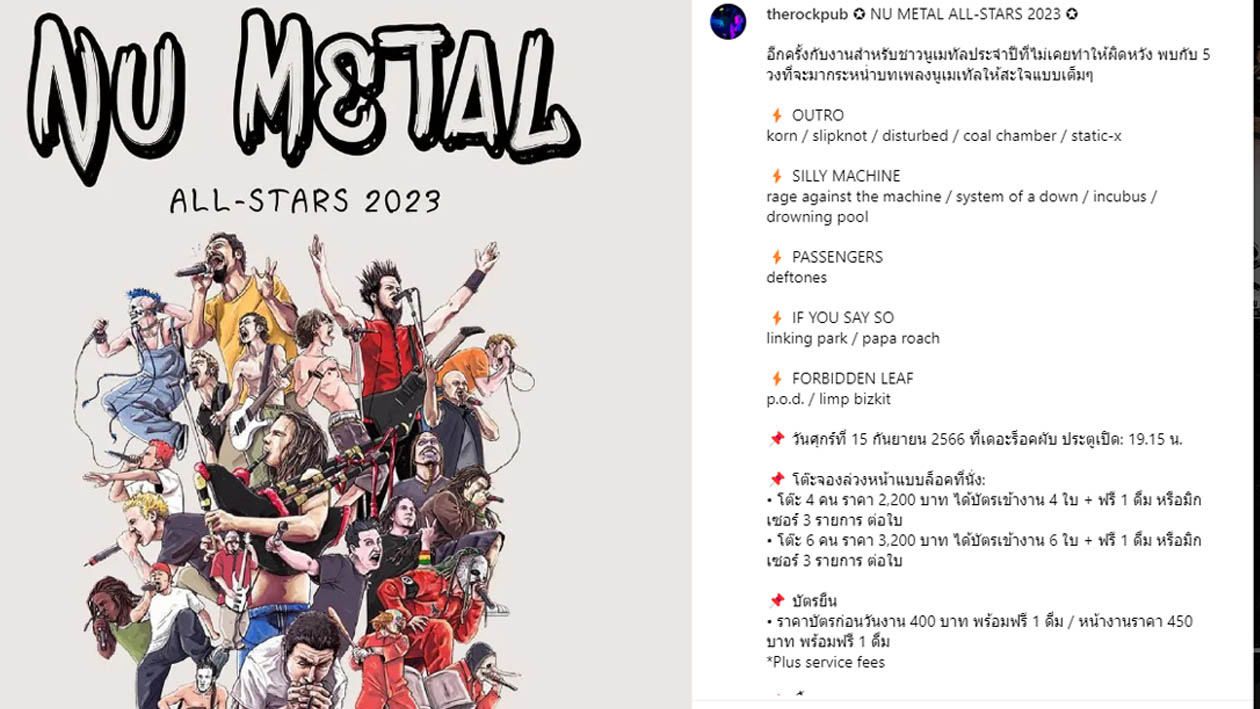Viewport: 1260px width, 709px height.
Task: Select the 'linking park / papa roach' line
Action: point(853,338)
